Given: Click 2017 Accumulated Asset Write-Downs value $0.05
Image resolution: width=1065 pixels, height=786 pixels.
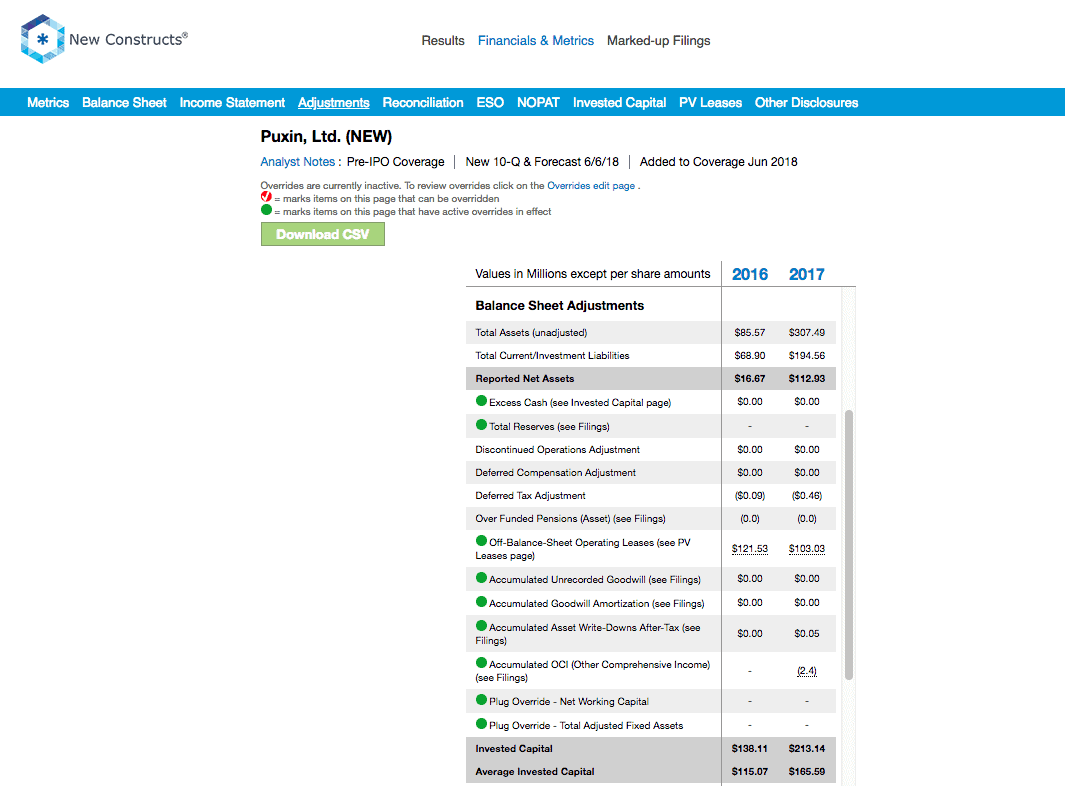Looking at the screenshot, I should (807, 634).
